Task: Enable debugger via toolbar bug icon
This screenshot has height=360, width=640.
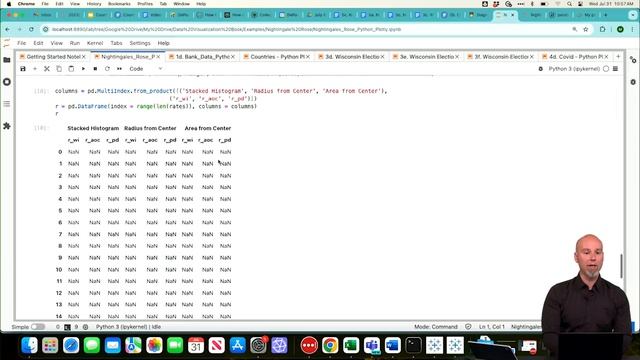Action: [x=540, y=69]
